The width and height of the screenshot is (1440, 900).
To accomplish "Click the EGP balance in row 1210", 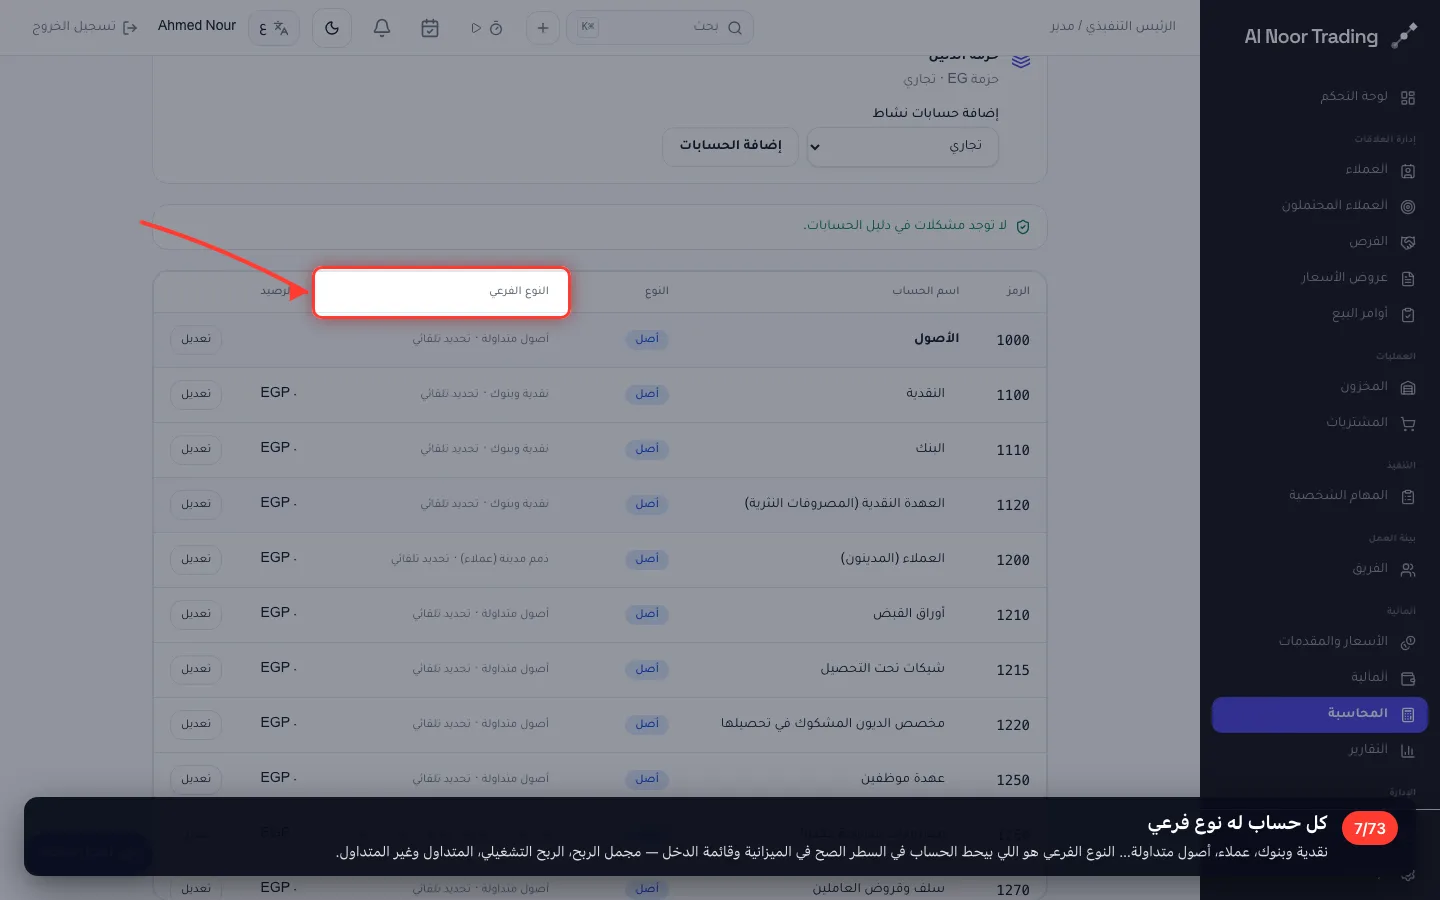I will [278, 613].
